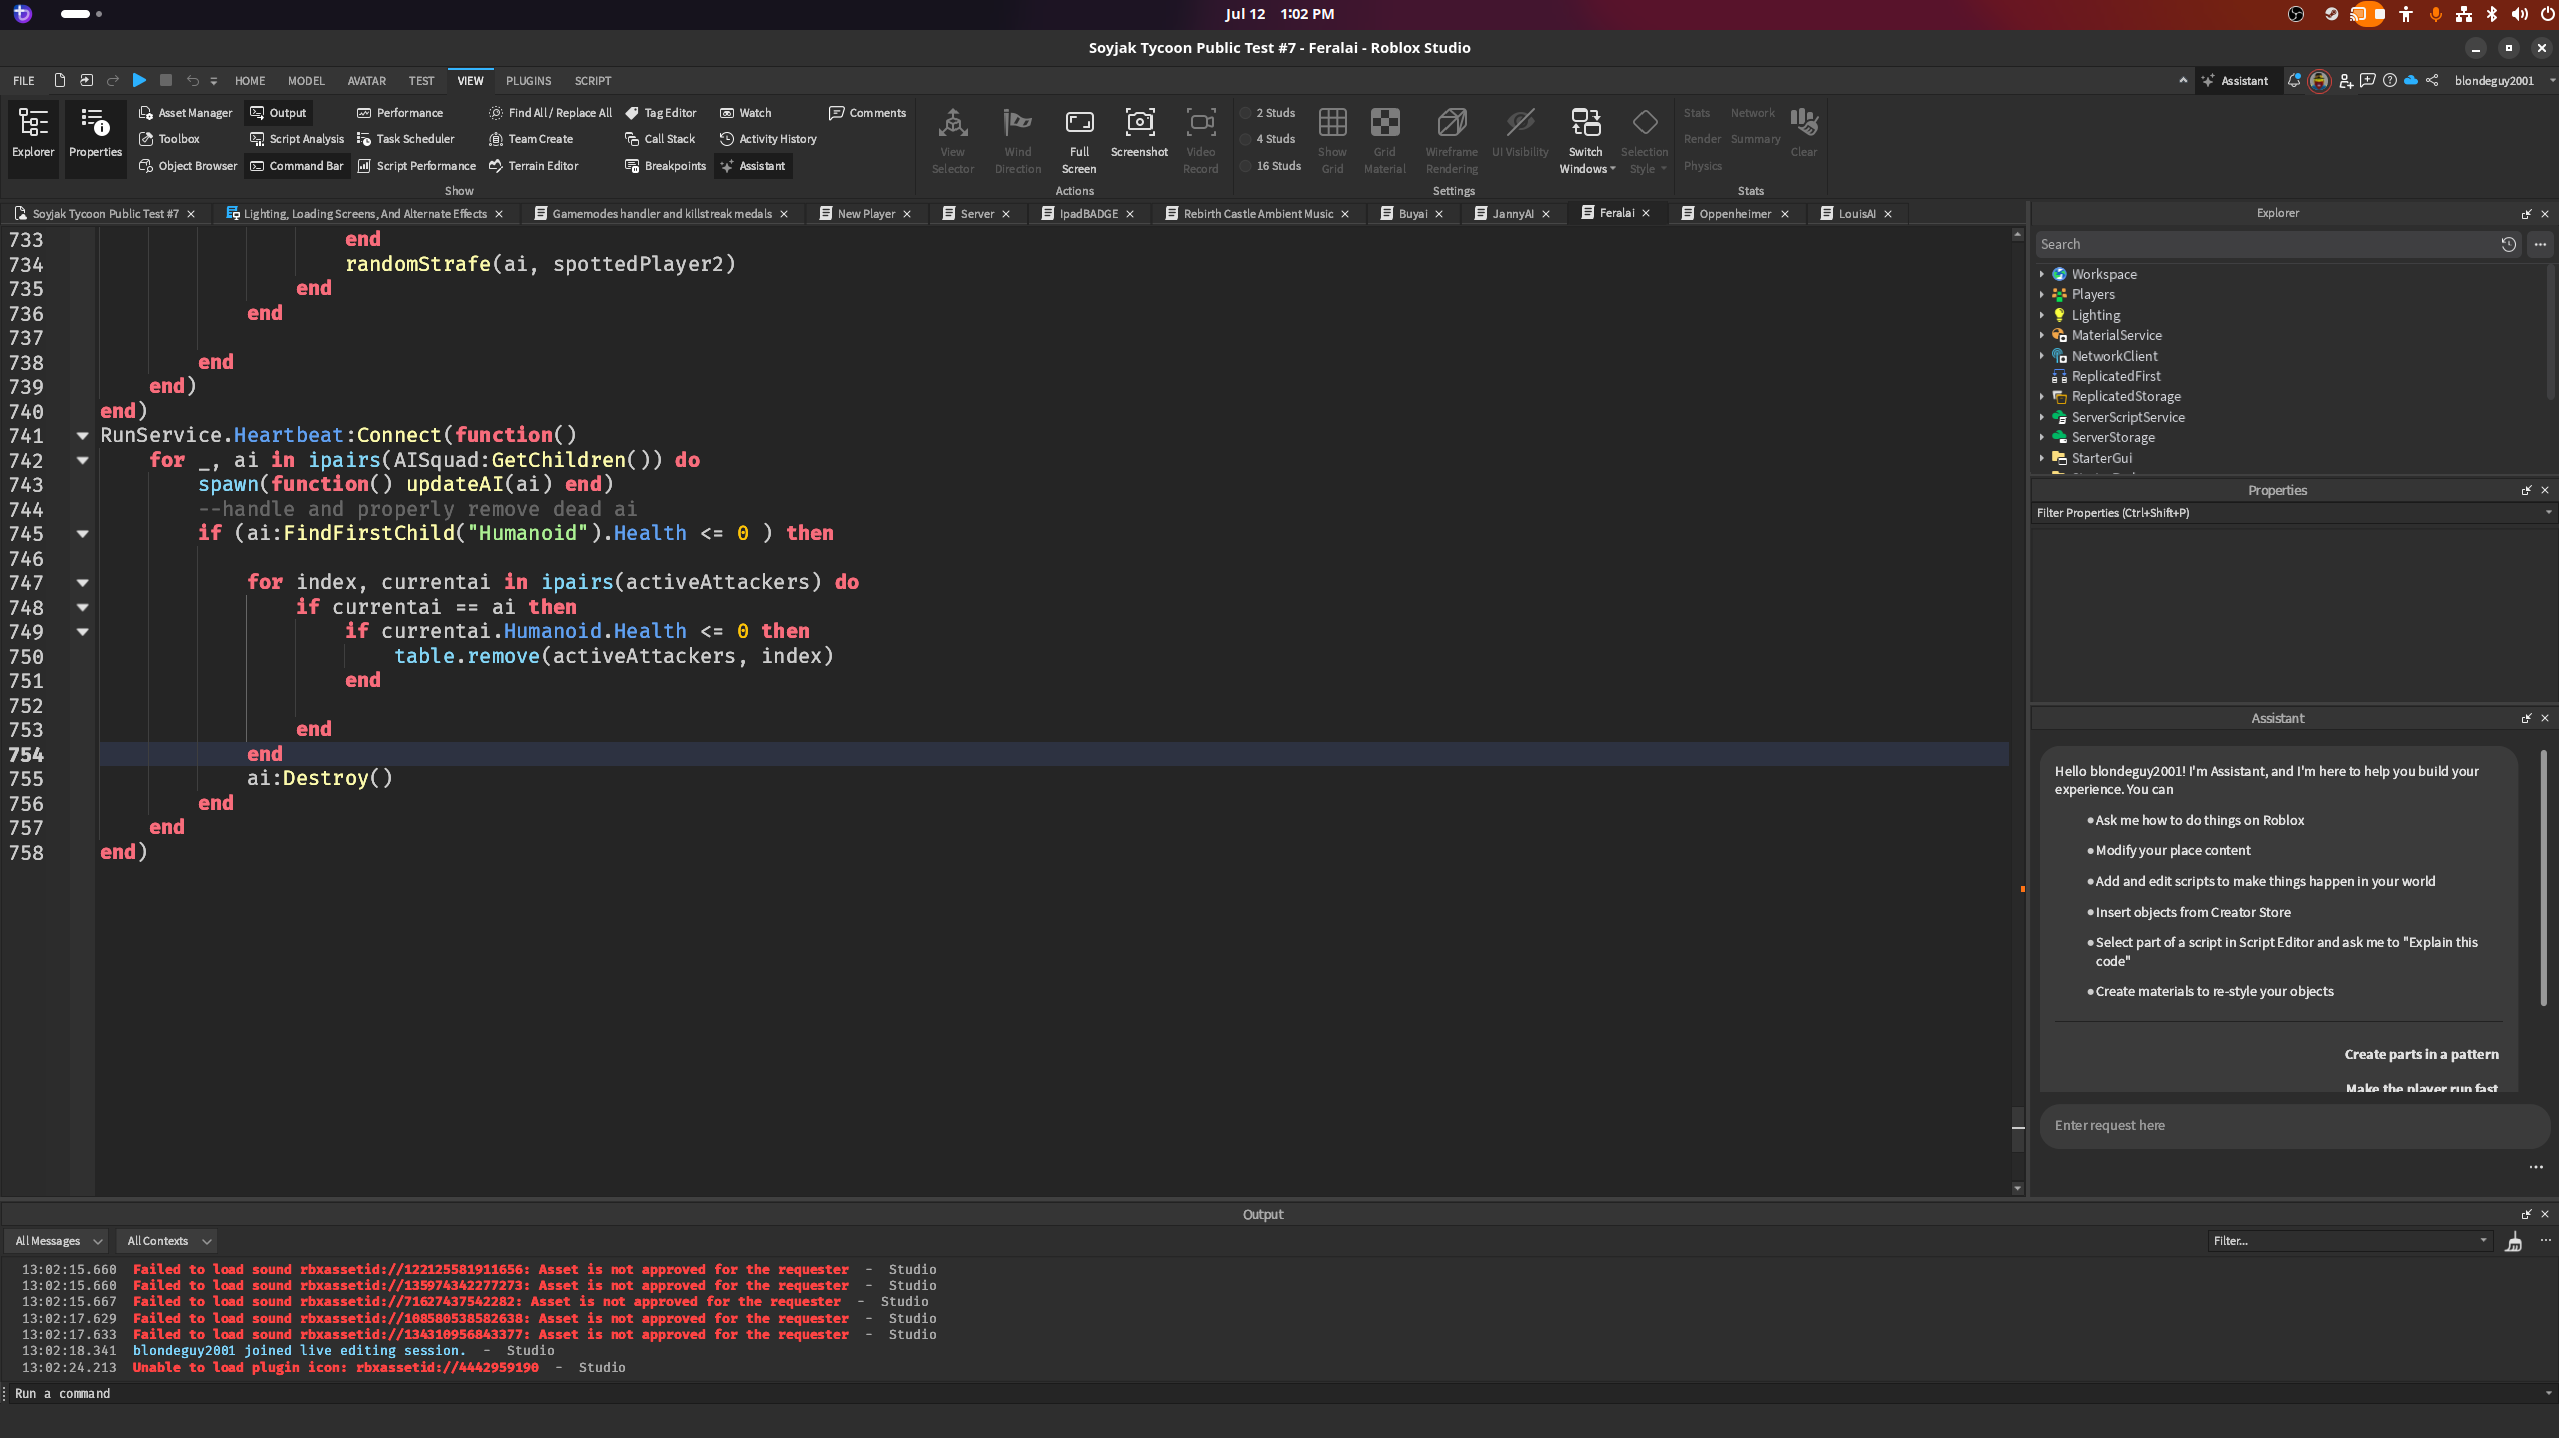Open the SCRIPT ribbon tab
The width and height of the screenshot is (2559, 1438).
(593, 81)
